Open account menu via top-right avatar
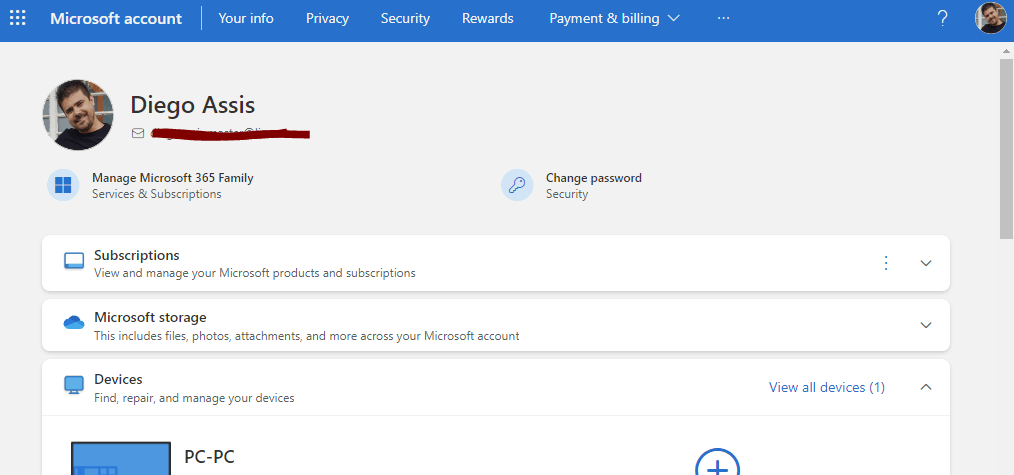This screenshot has height=475, width=1014. (x=990, y=18)
